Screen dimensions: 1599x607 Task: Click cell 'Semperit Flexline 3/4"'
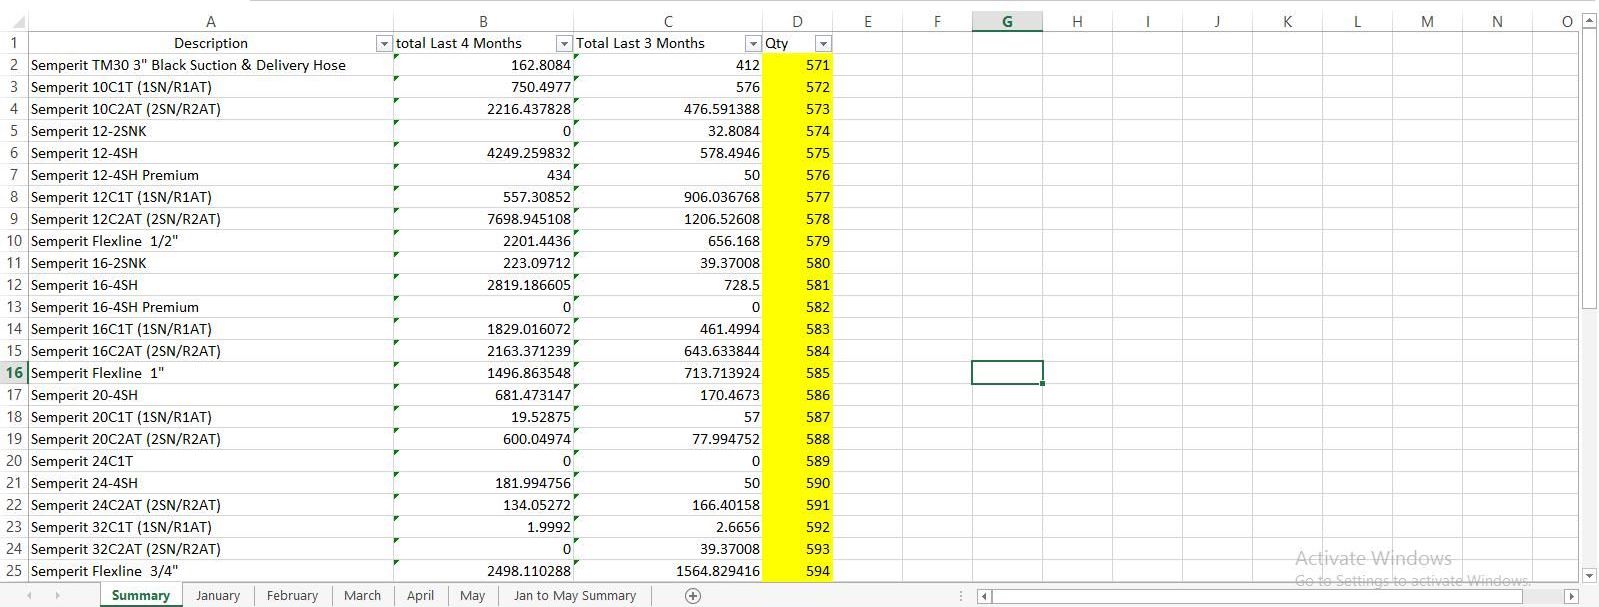[x=210, y=571]
